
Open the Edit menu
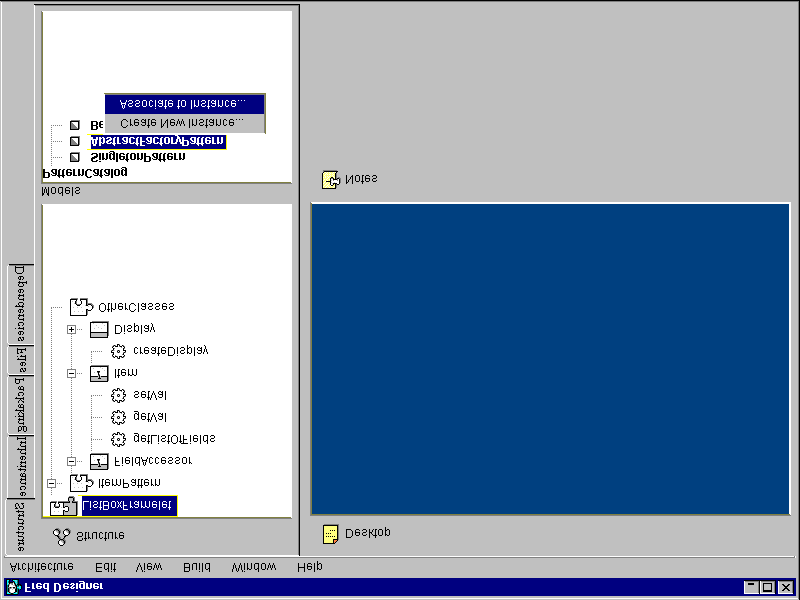point(106,567)
